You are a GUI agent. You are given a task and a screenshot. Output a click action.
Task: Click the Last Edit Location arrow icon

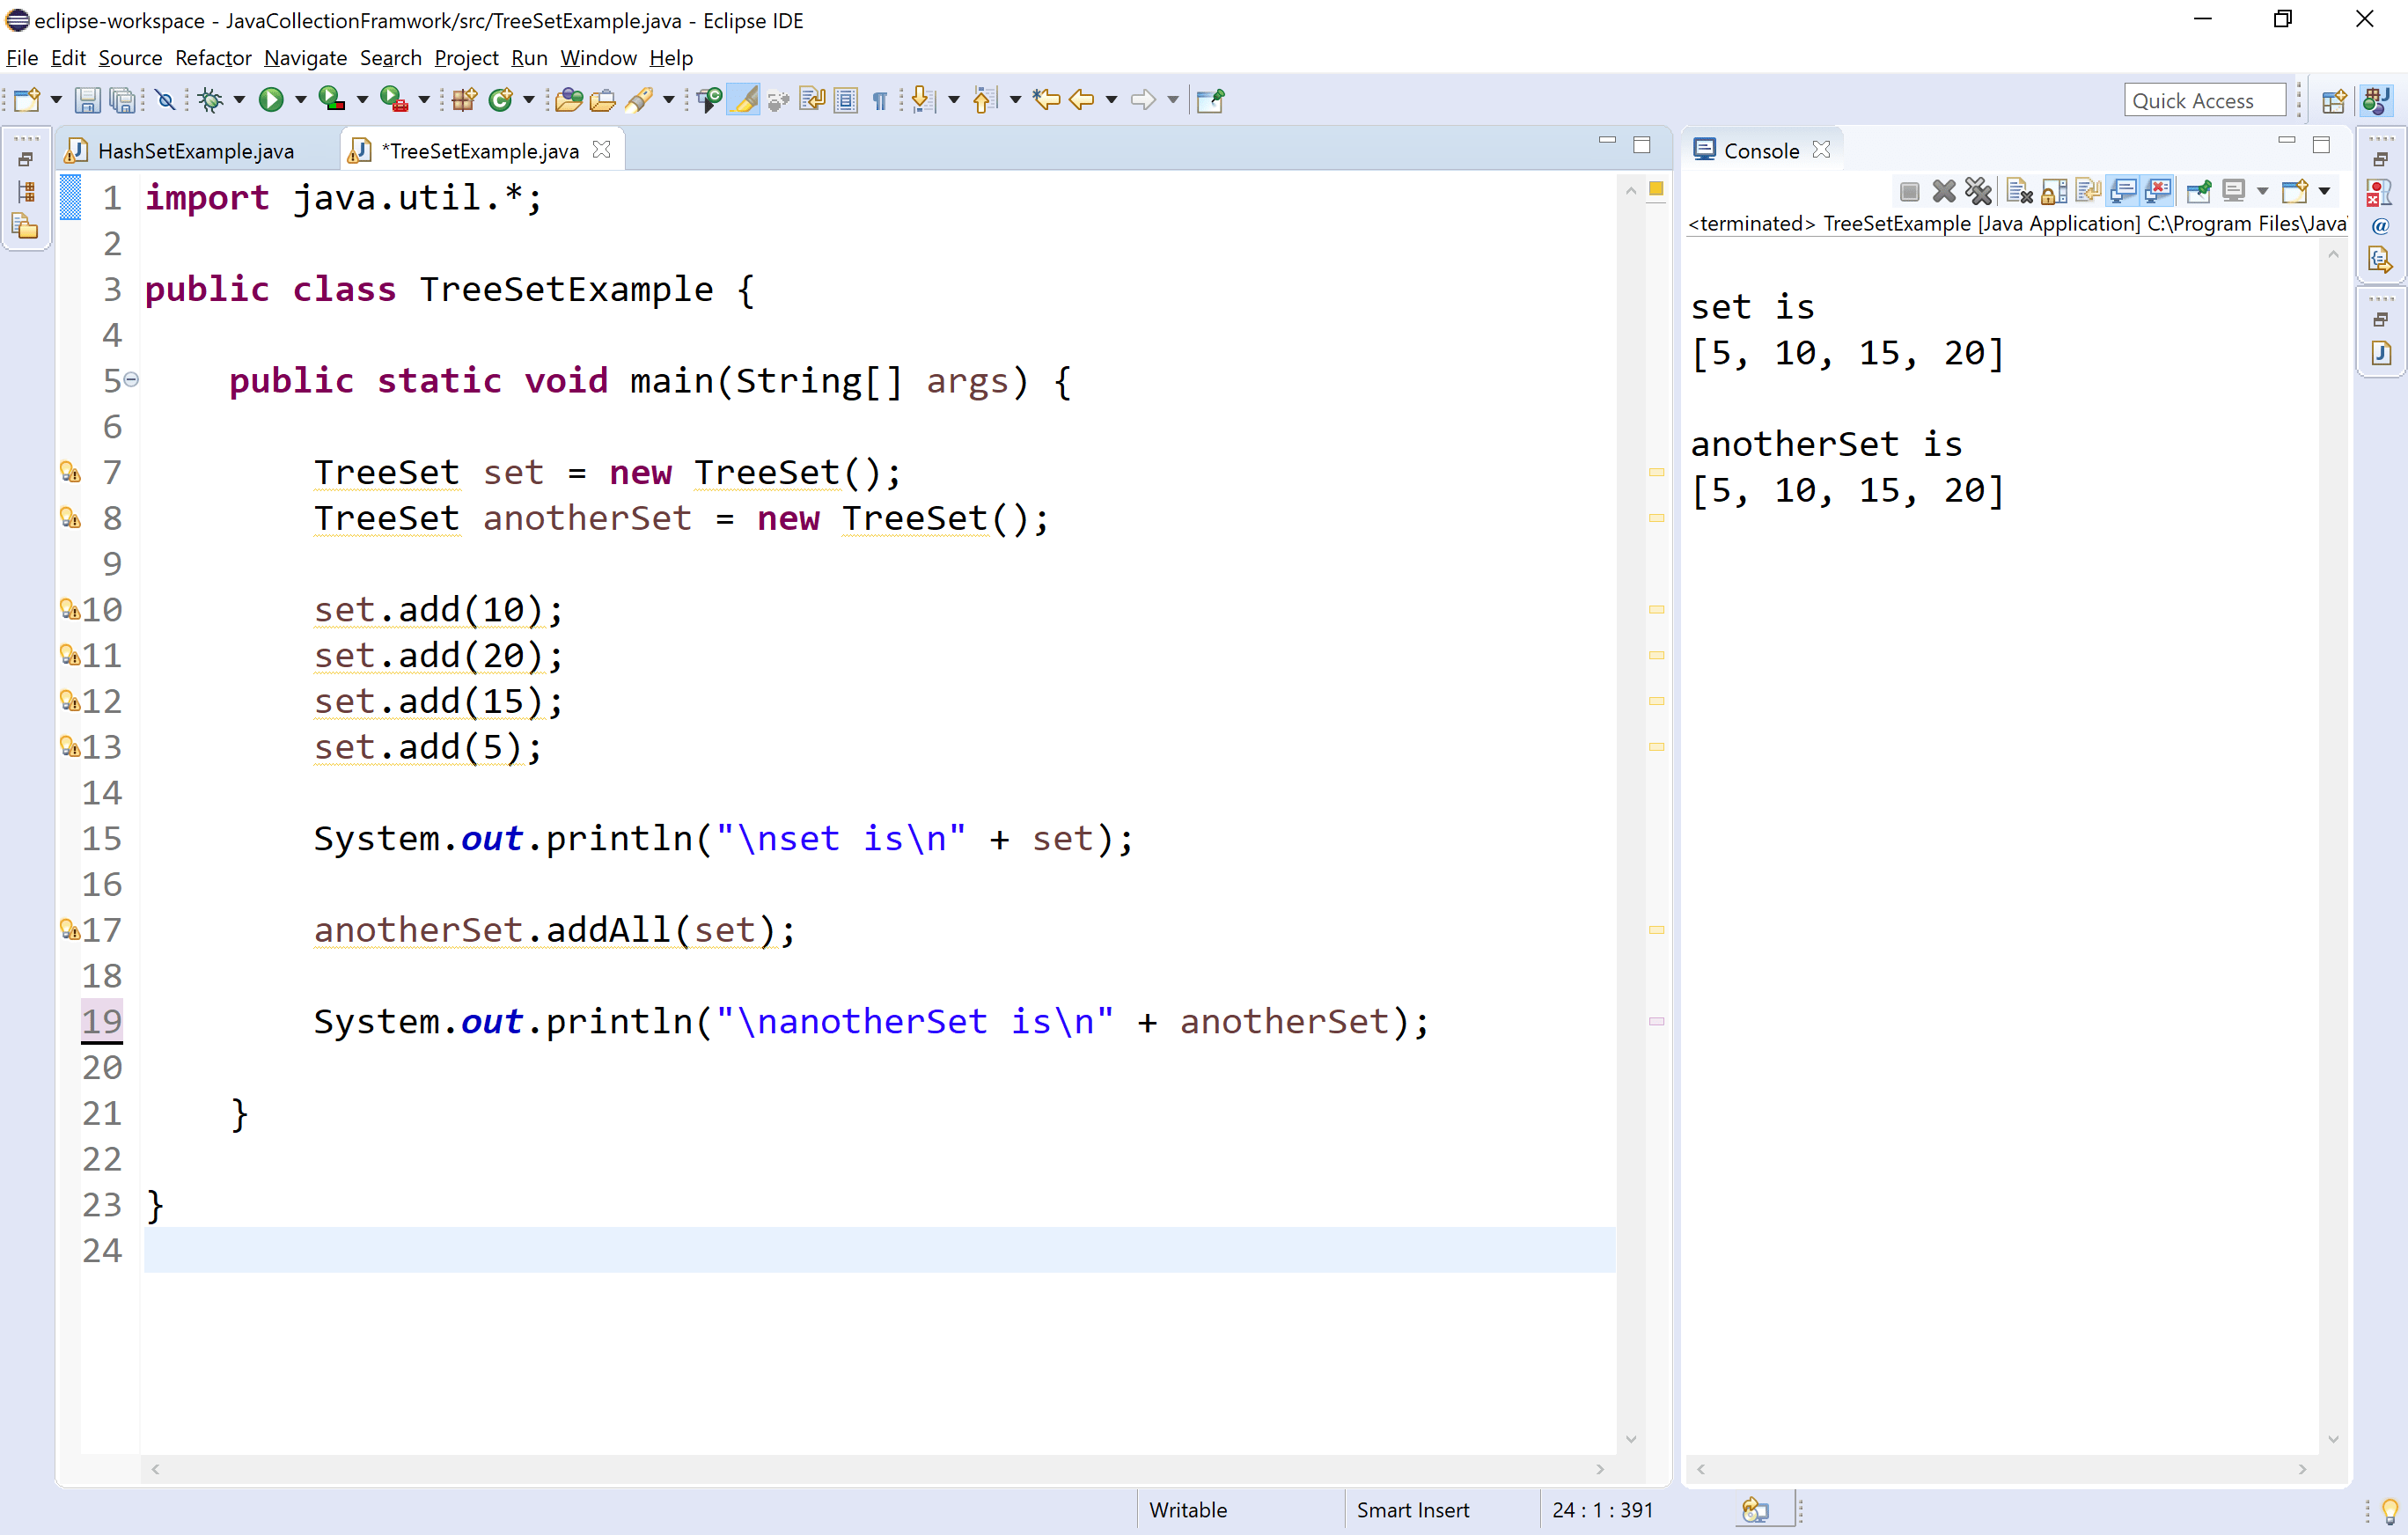(x=1046, y=100)
